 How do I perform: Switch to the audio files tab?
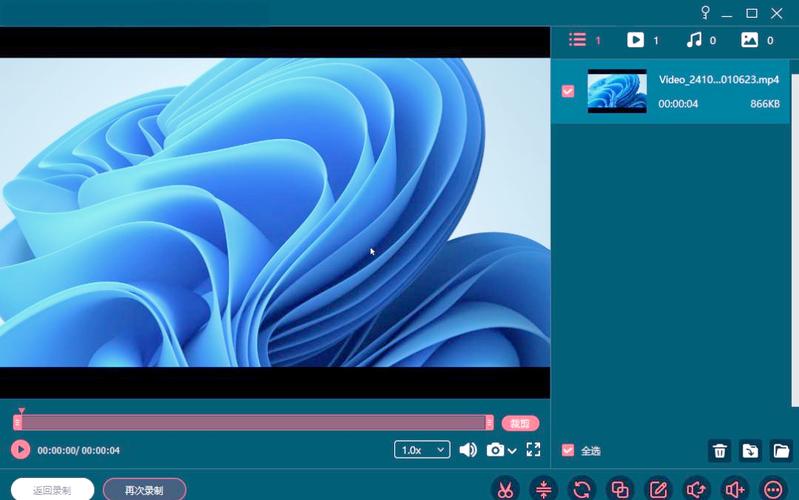pyautogui.click(x=701, y=40)
